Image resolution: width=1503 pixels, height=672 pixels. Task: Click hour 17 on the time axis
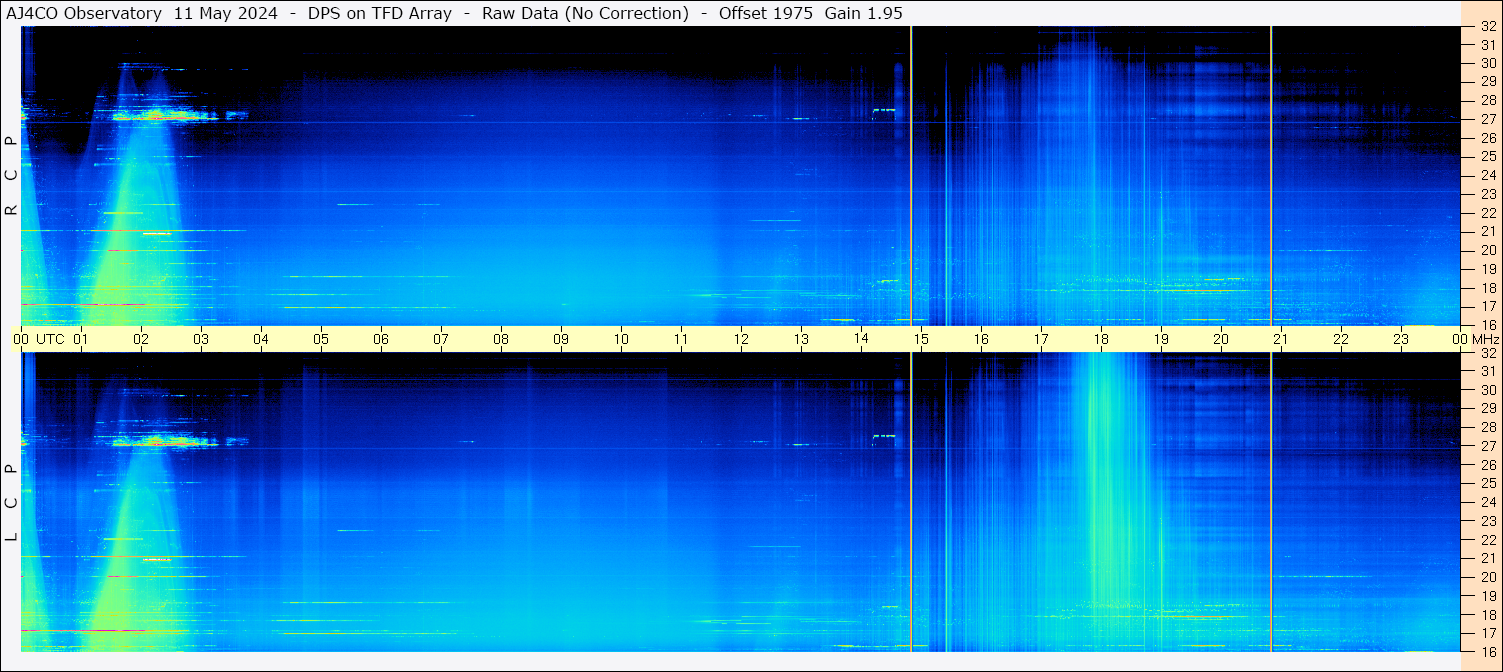[x=1041, y=339]
